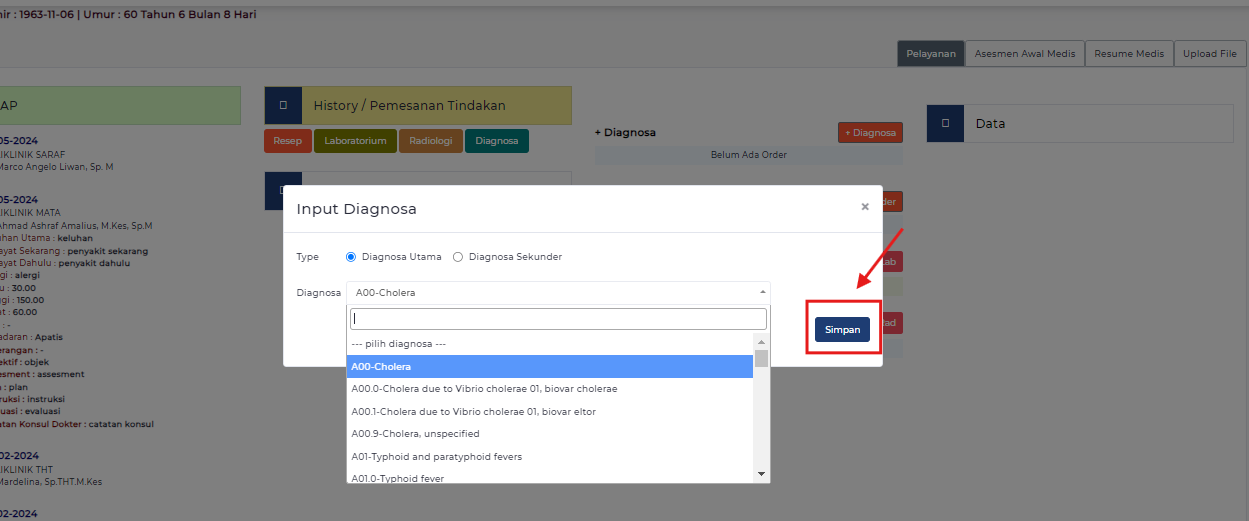Click the red + Diagnosa button
1249x521 pixels.
[x=869, y=132]
